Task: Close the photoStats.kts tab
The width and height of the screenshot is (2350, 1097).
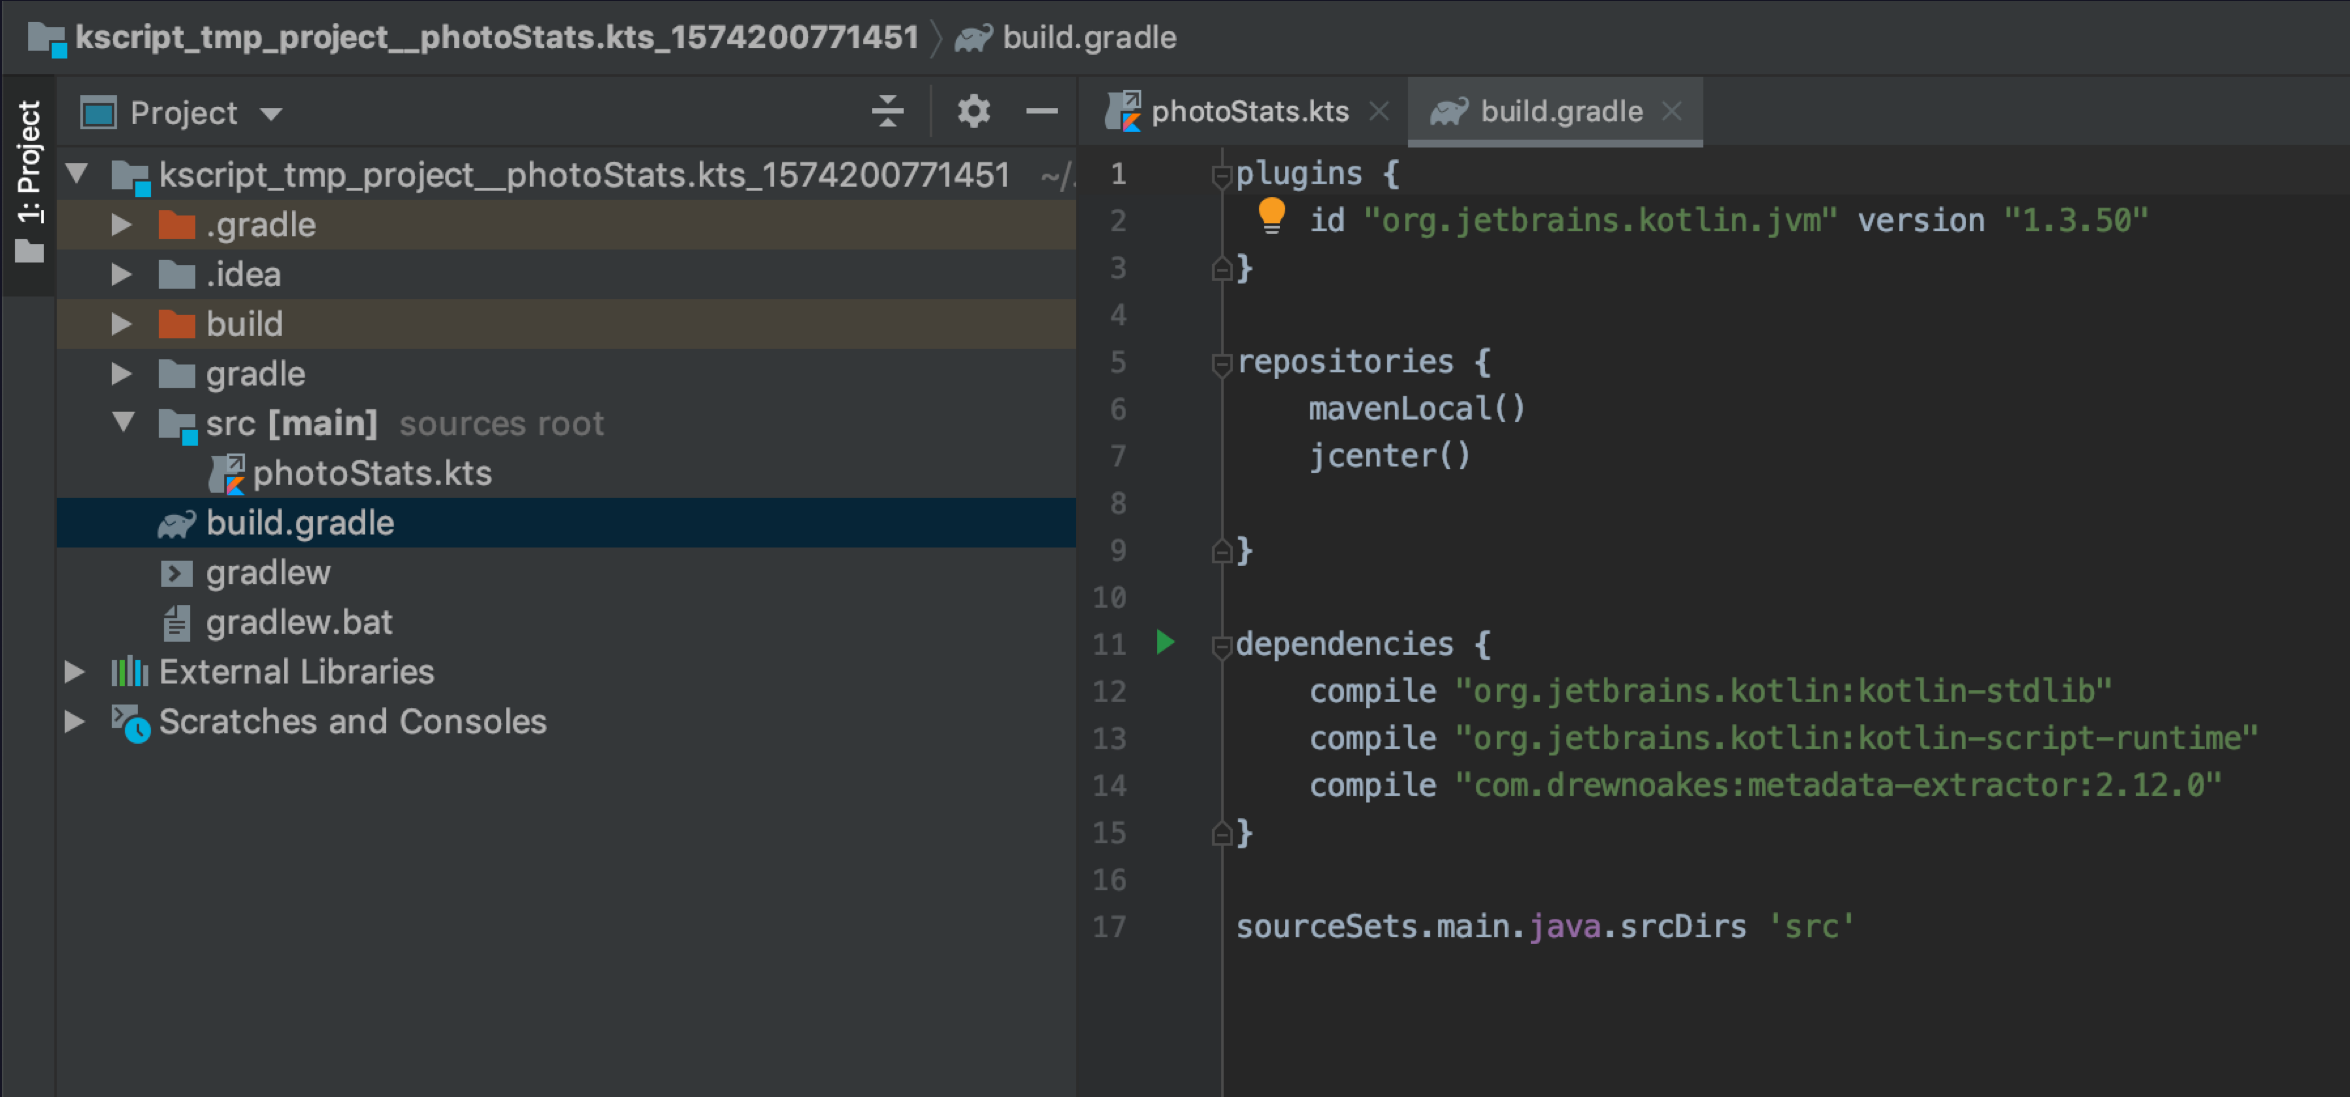Action: coord(1379,111)
